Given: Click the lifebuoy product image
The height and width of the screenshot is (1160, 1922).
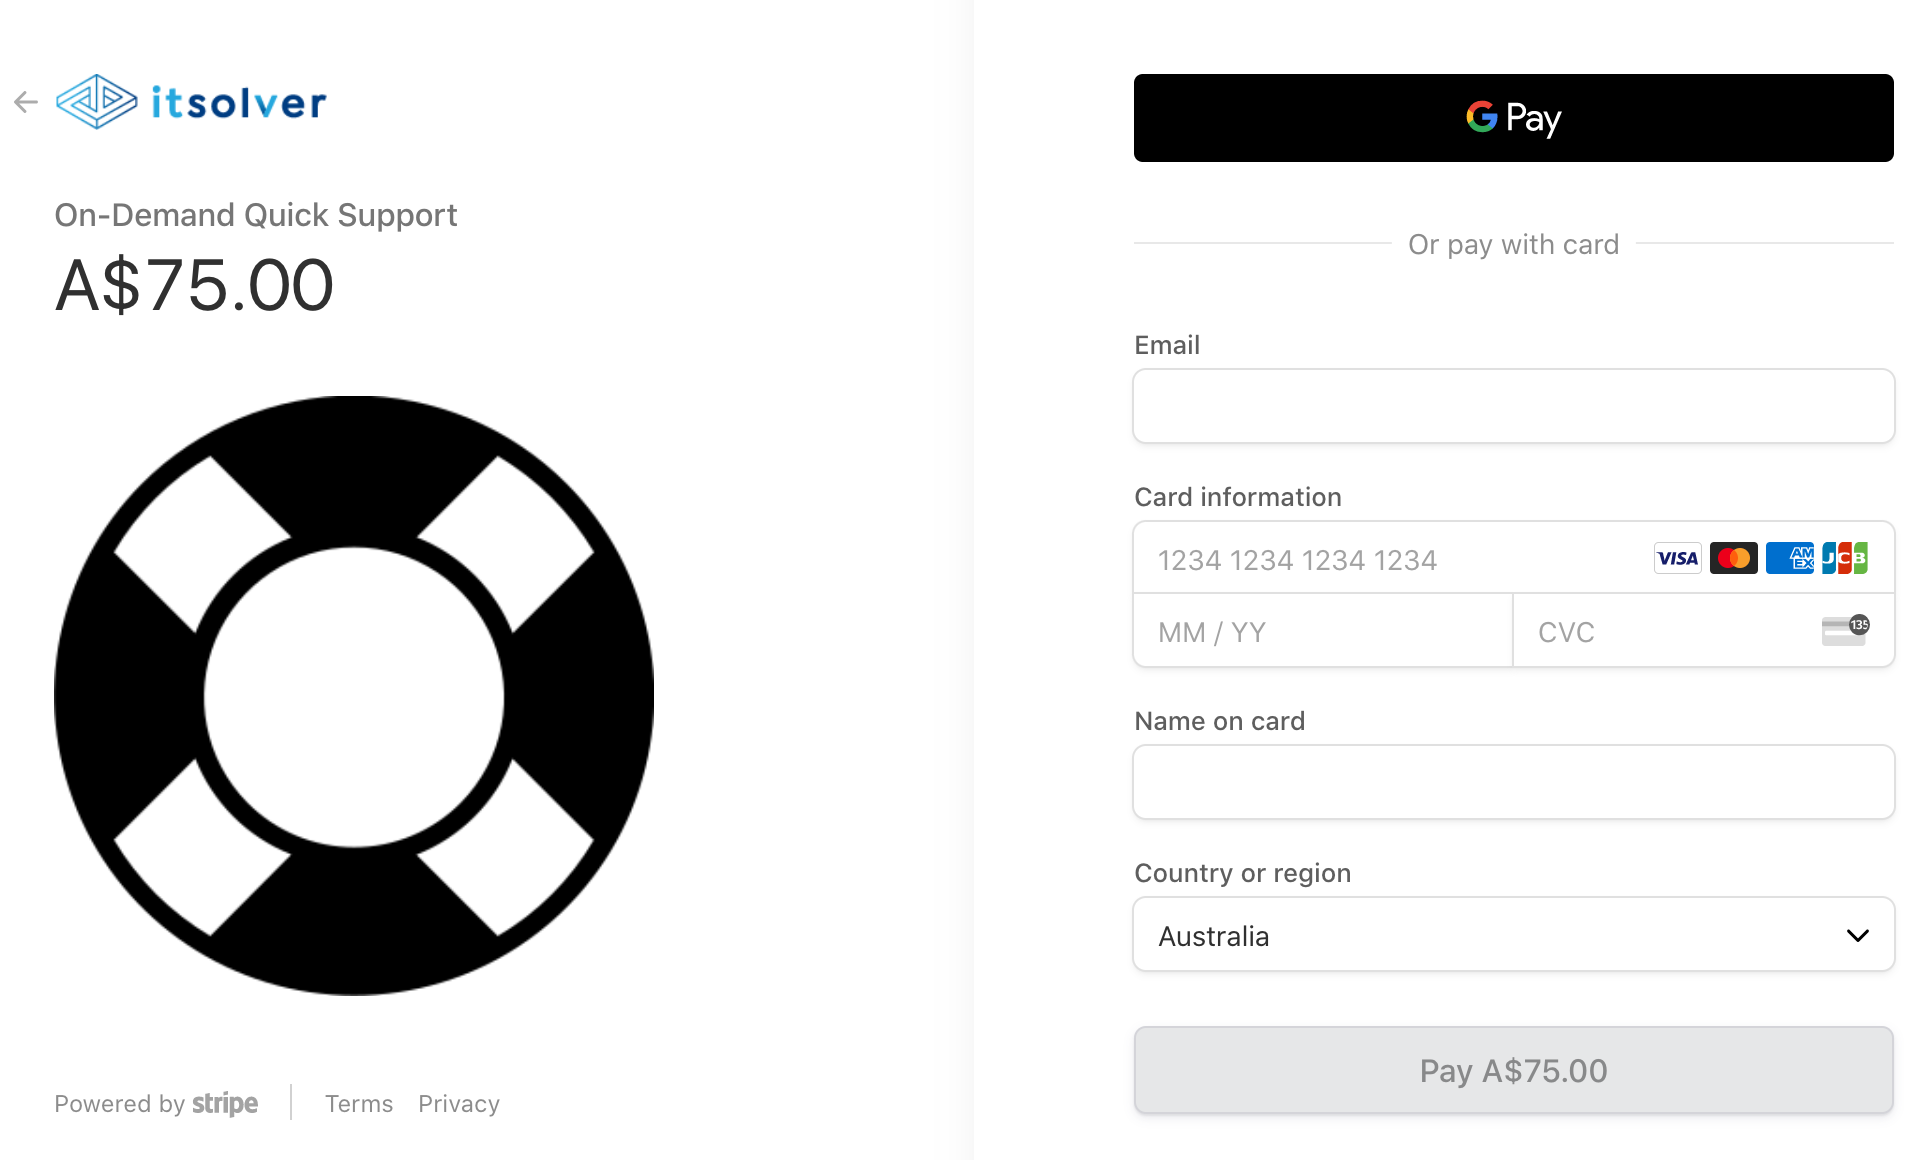Looking at the screenshot, I should pos(353,697).
